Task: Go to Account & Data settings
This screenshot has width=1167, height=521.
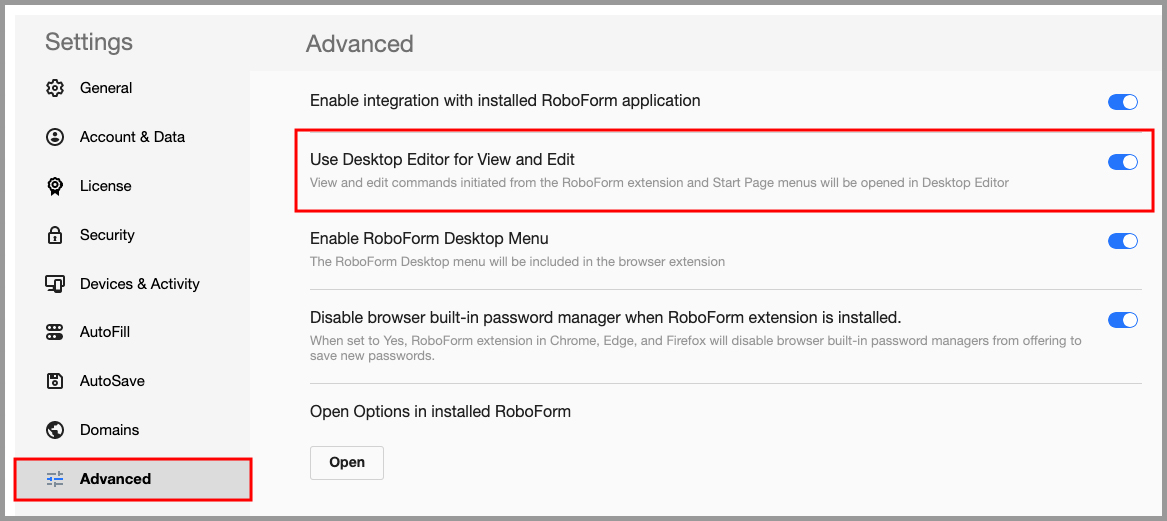Action: point(132,137)
